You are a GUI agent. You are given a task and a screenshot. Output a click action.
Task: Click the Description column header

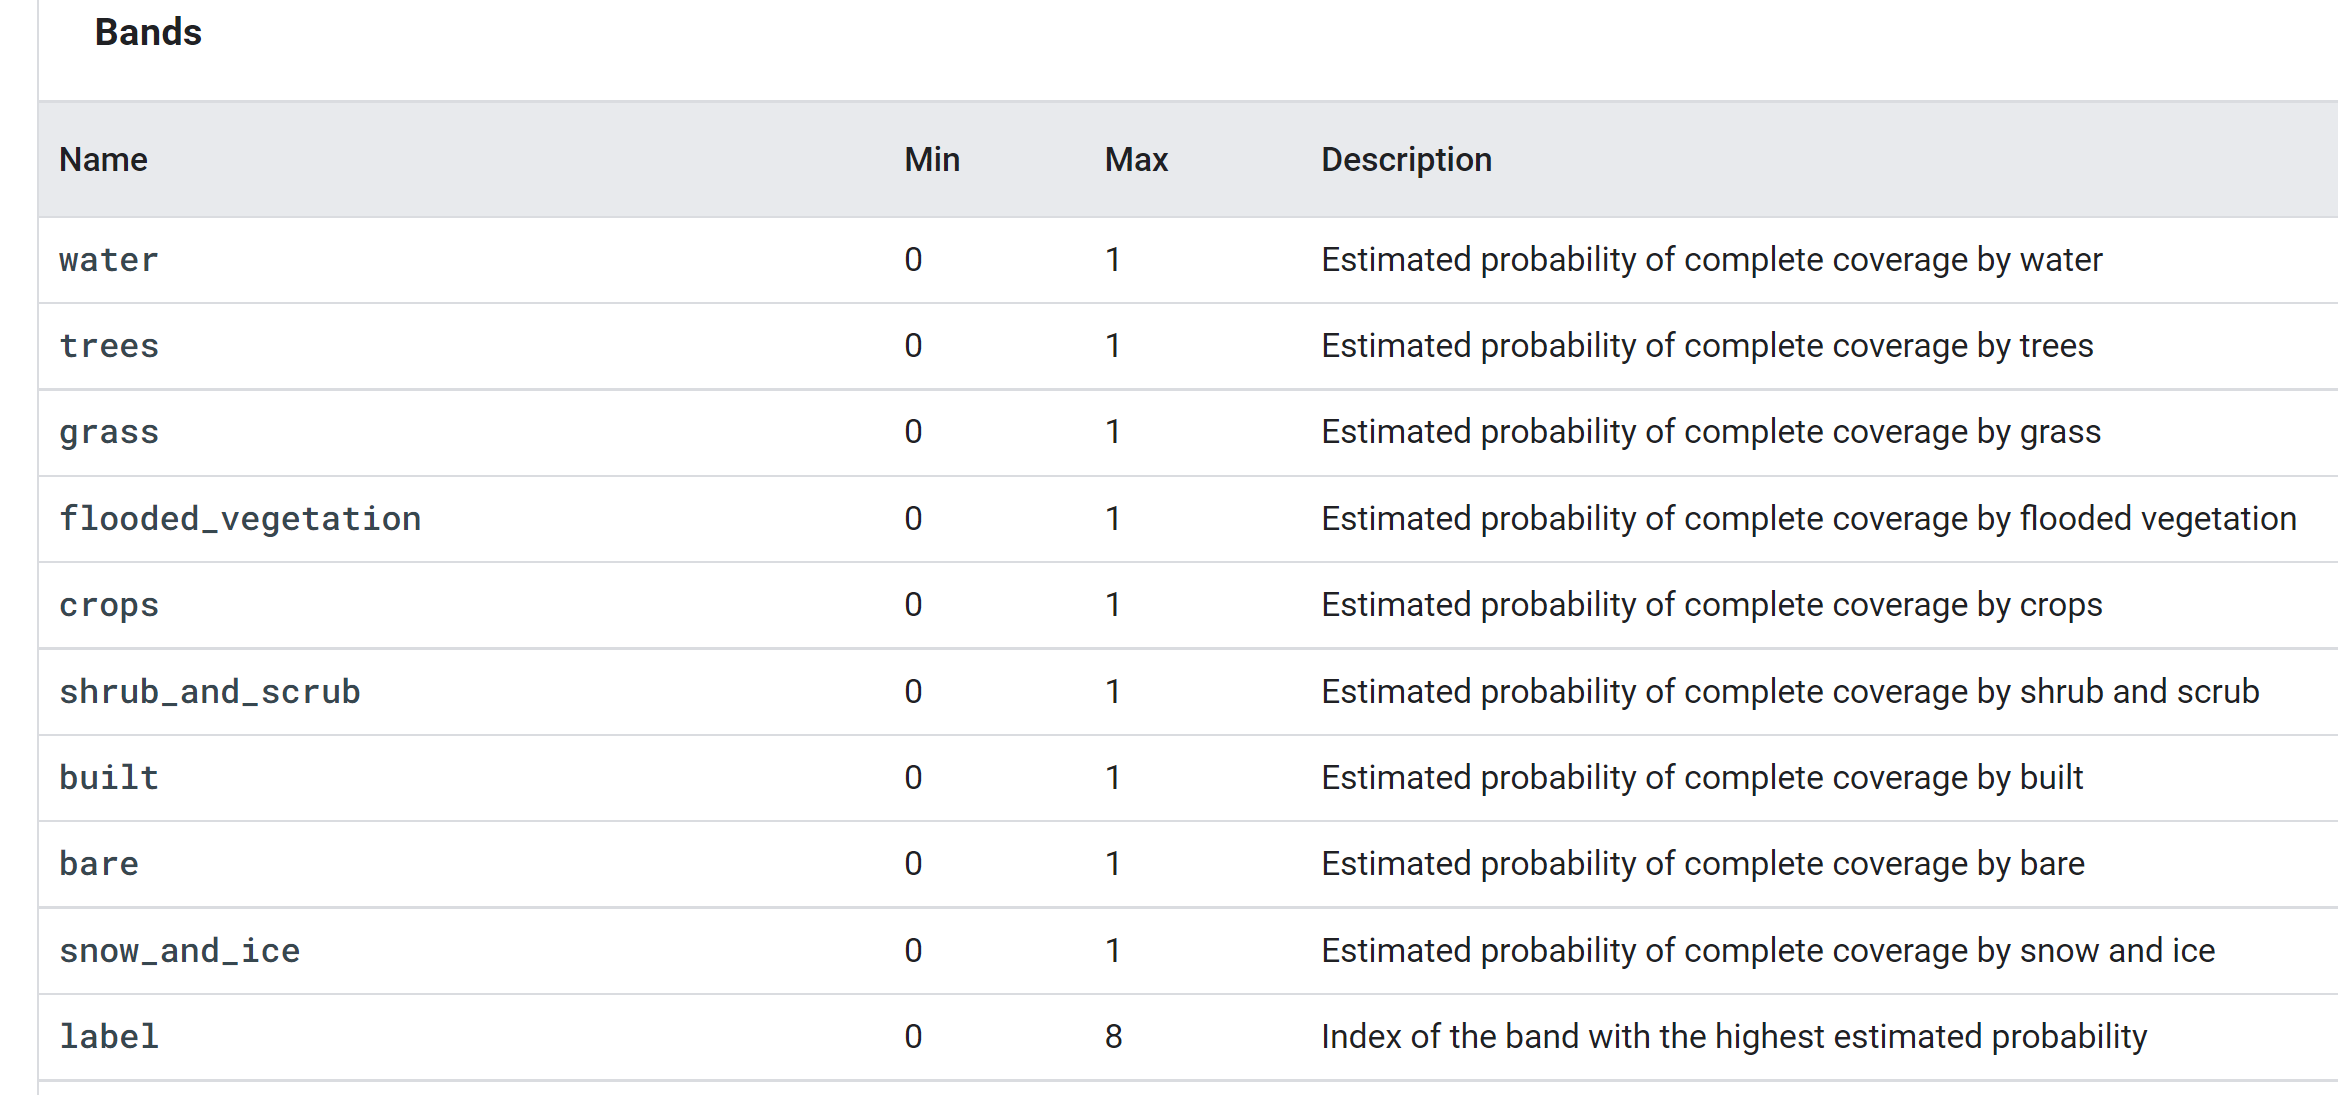click(x=1405, y=160)
